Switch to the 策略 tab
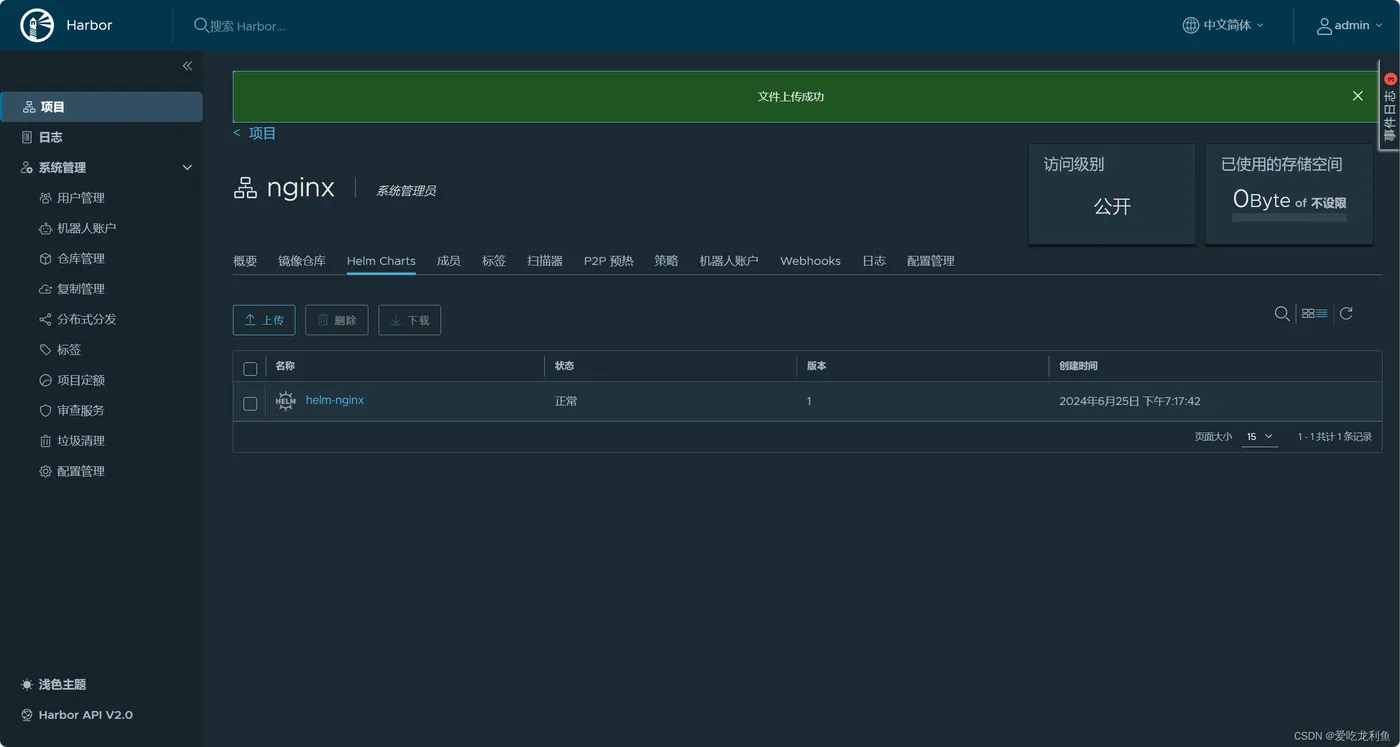The image size is (1400, 747). 667,261
